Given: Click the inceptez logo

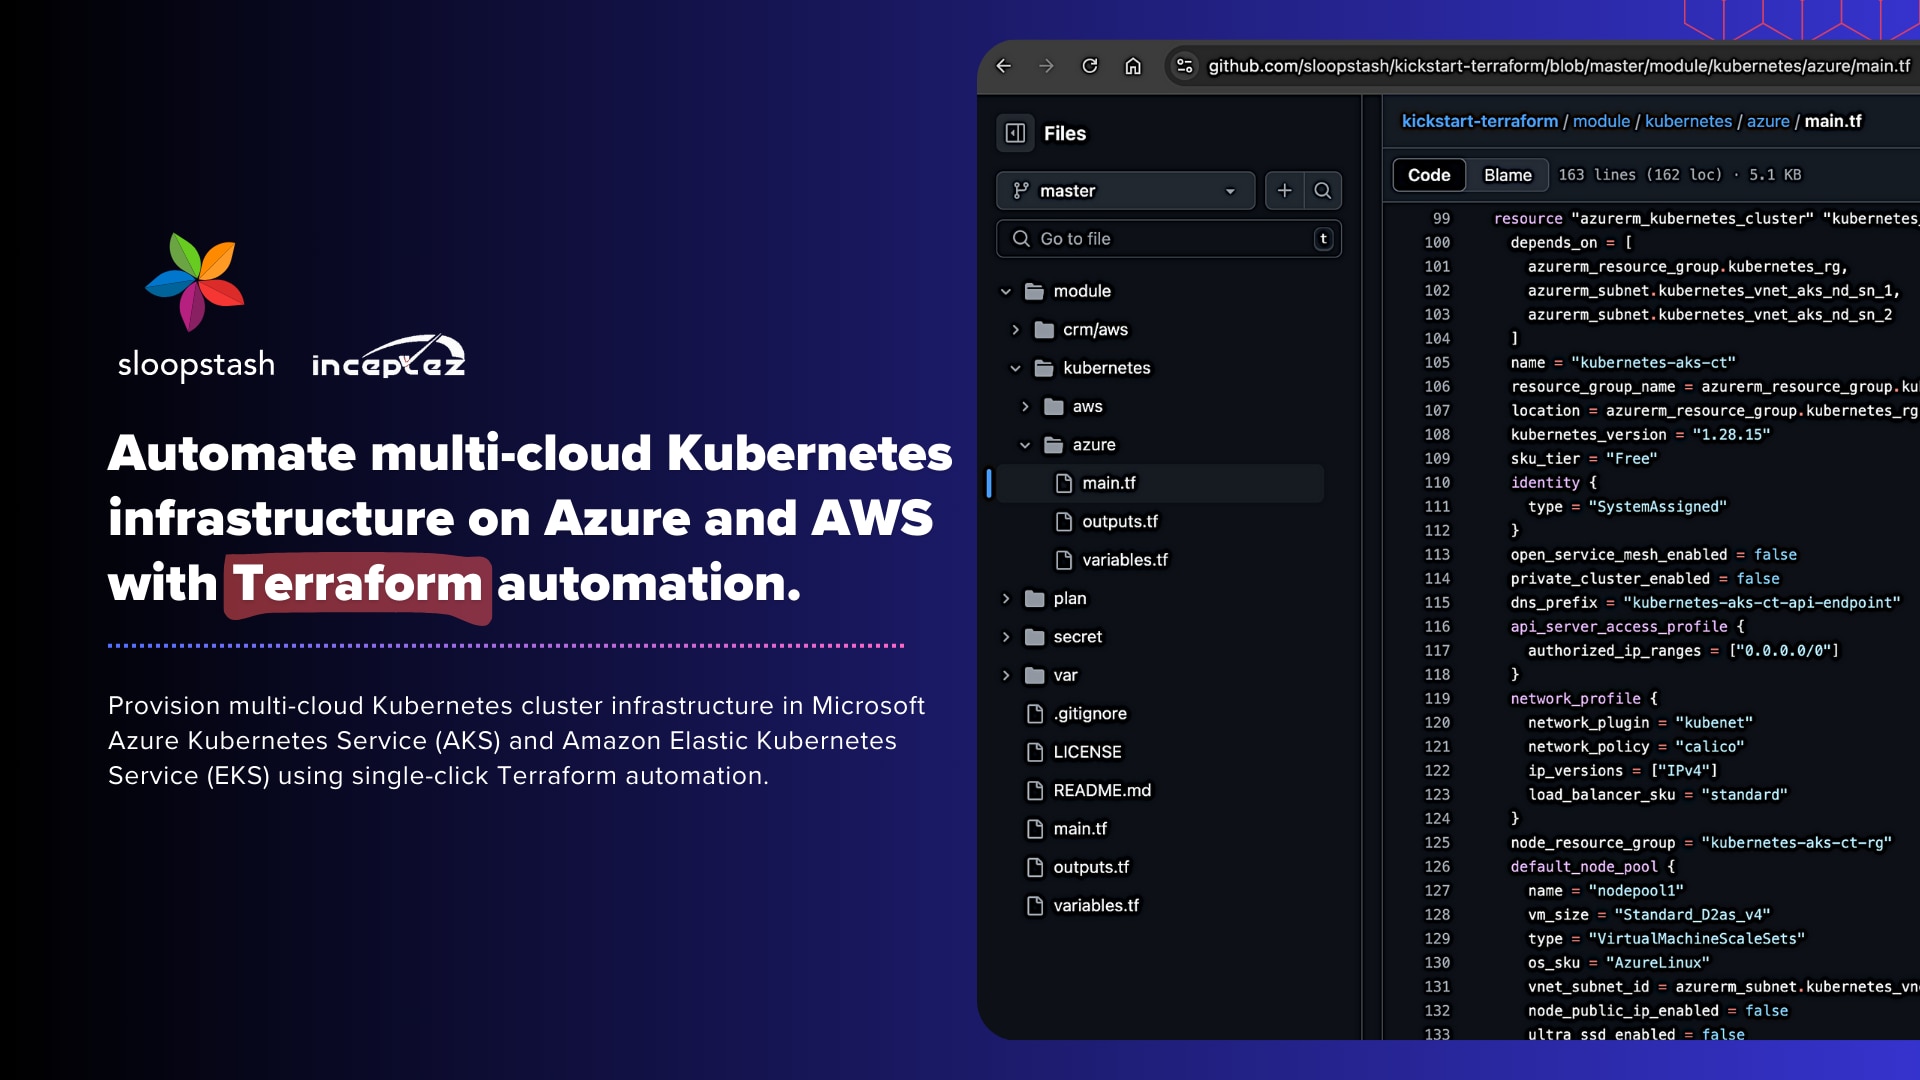Looking at the screenshot, I should tap(389, 357).
